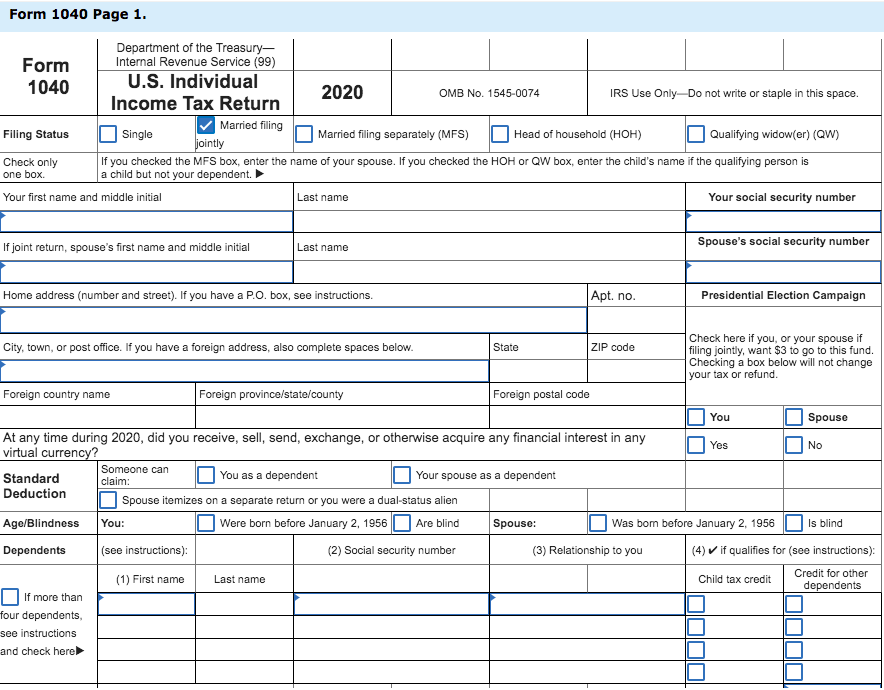Check Credit for other dependents, first dependent row
This screenshot has height=690, width=884.
pyautogui.click(x=794, y=604)
